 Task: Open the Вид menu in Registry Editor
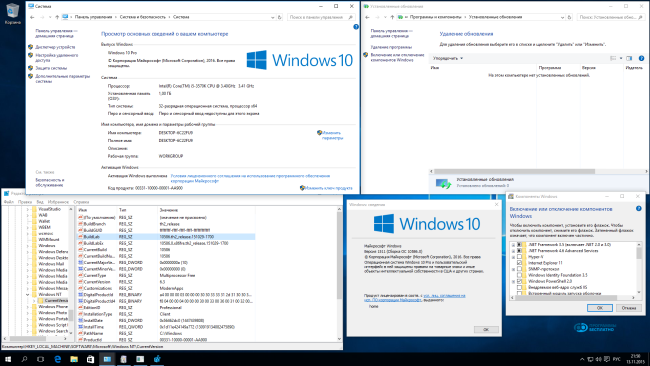click(x=40, y=202)
